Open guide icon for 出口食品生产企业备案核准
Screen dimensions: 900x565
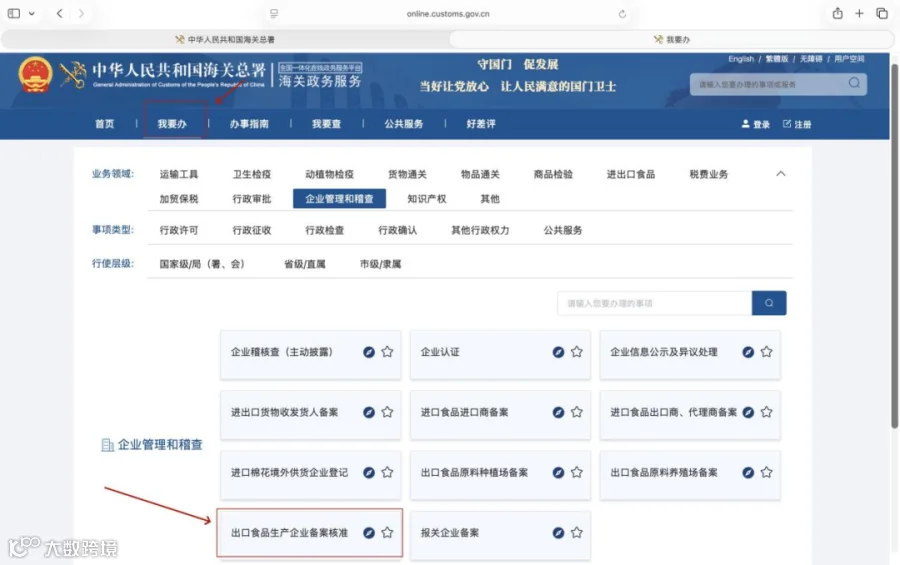(368, 533)
